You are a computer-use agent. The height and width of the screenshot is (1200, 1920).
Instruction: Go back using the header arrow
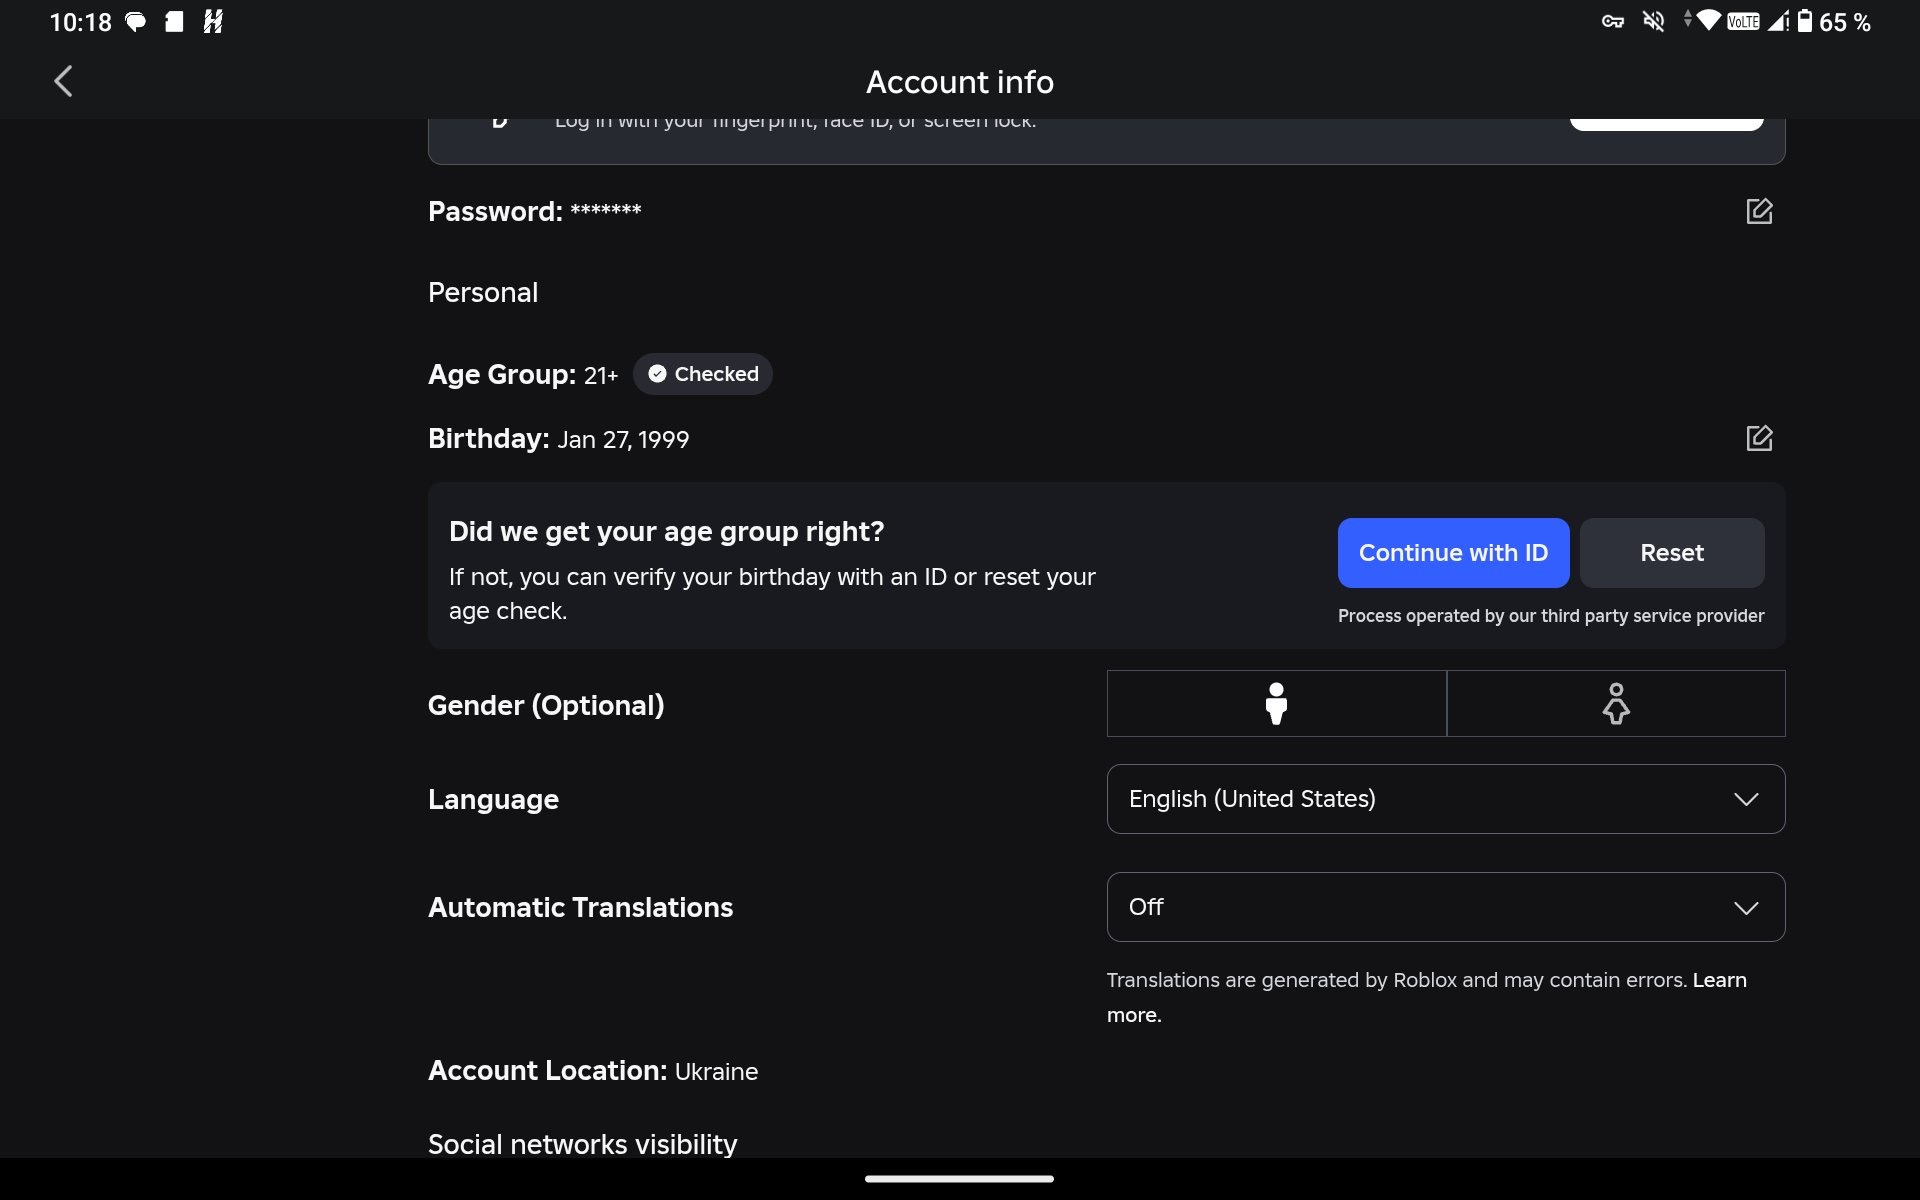tap(63, 81)
